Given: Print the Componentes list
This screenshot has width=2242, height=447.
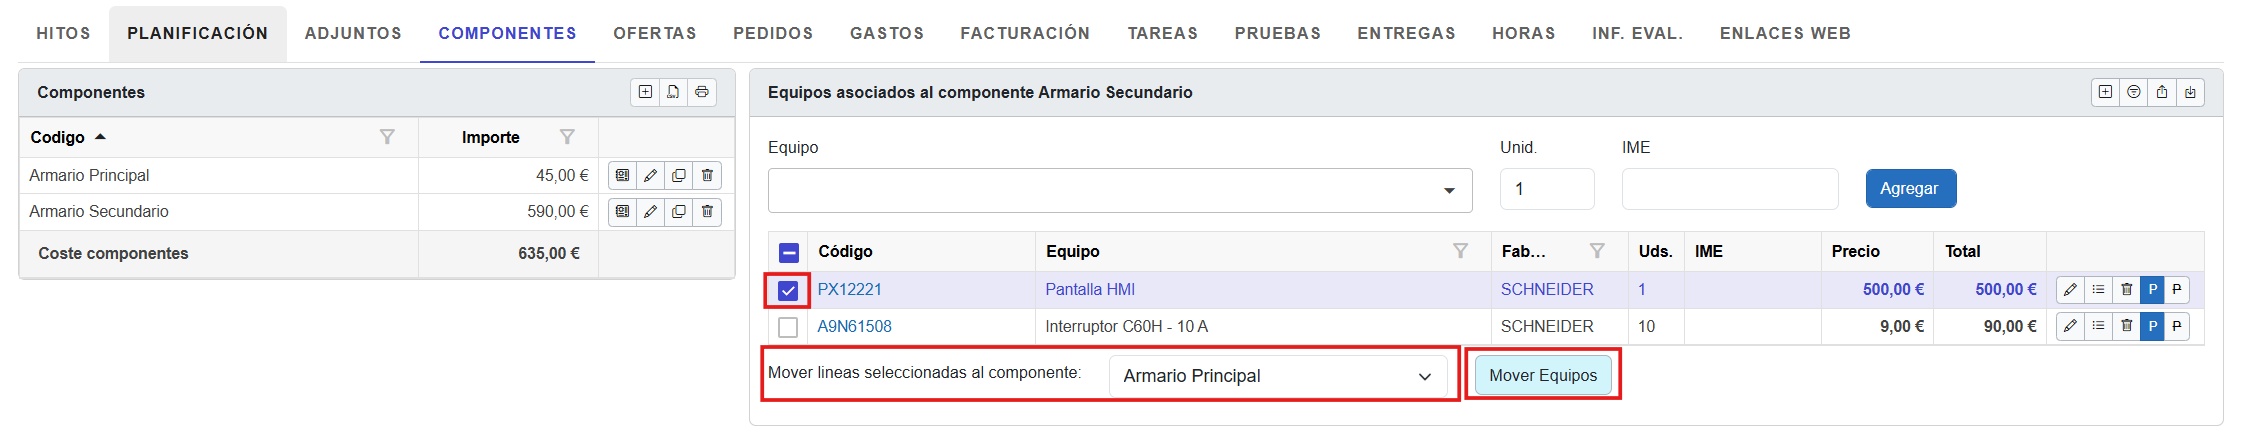Looking at the screenshot, I should coord(702,92).
